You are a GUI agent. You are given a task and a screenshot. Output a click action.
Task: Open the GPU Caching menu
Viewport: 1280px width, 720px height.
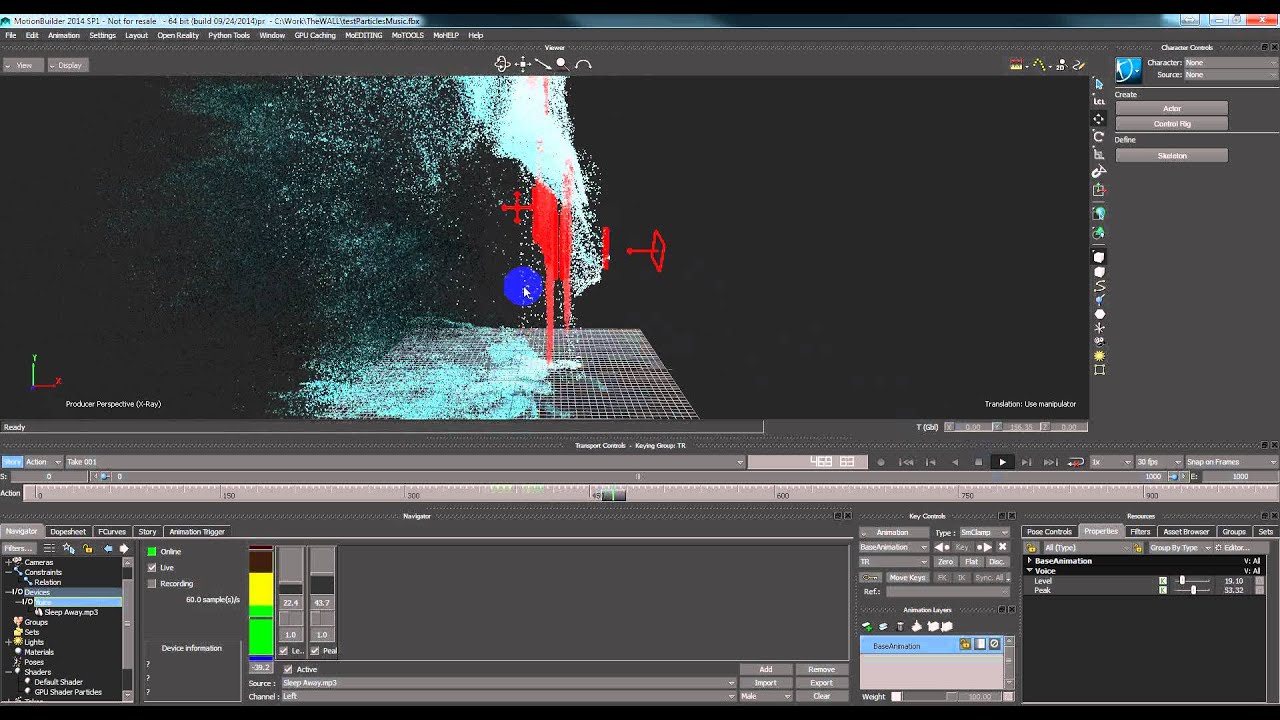(315, 35)
